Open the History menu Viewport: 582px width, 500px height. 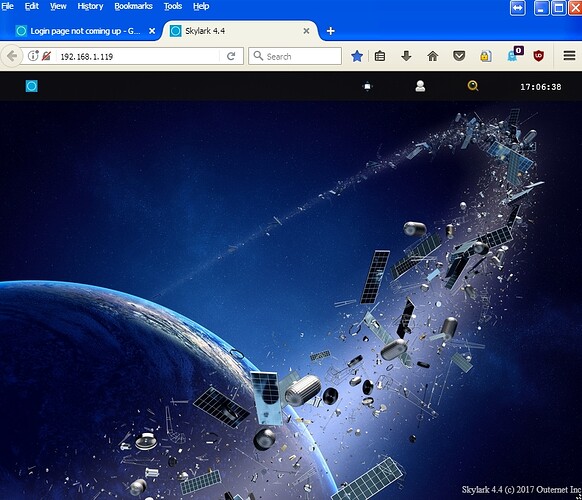point(90,6)
